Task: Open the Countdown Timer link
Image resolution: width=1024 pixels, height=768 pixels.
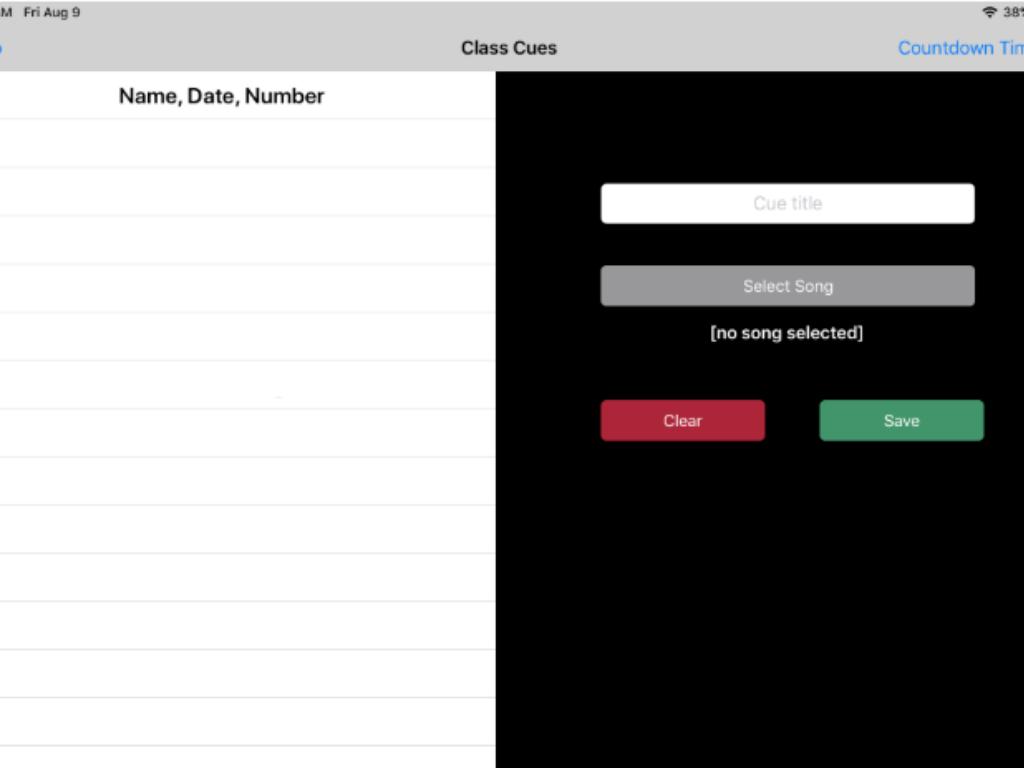Action: [x=960, y=48]
